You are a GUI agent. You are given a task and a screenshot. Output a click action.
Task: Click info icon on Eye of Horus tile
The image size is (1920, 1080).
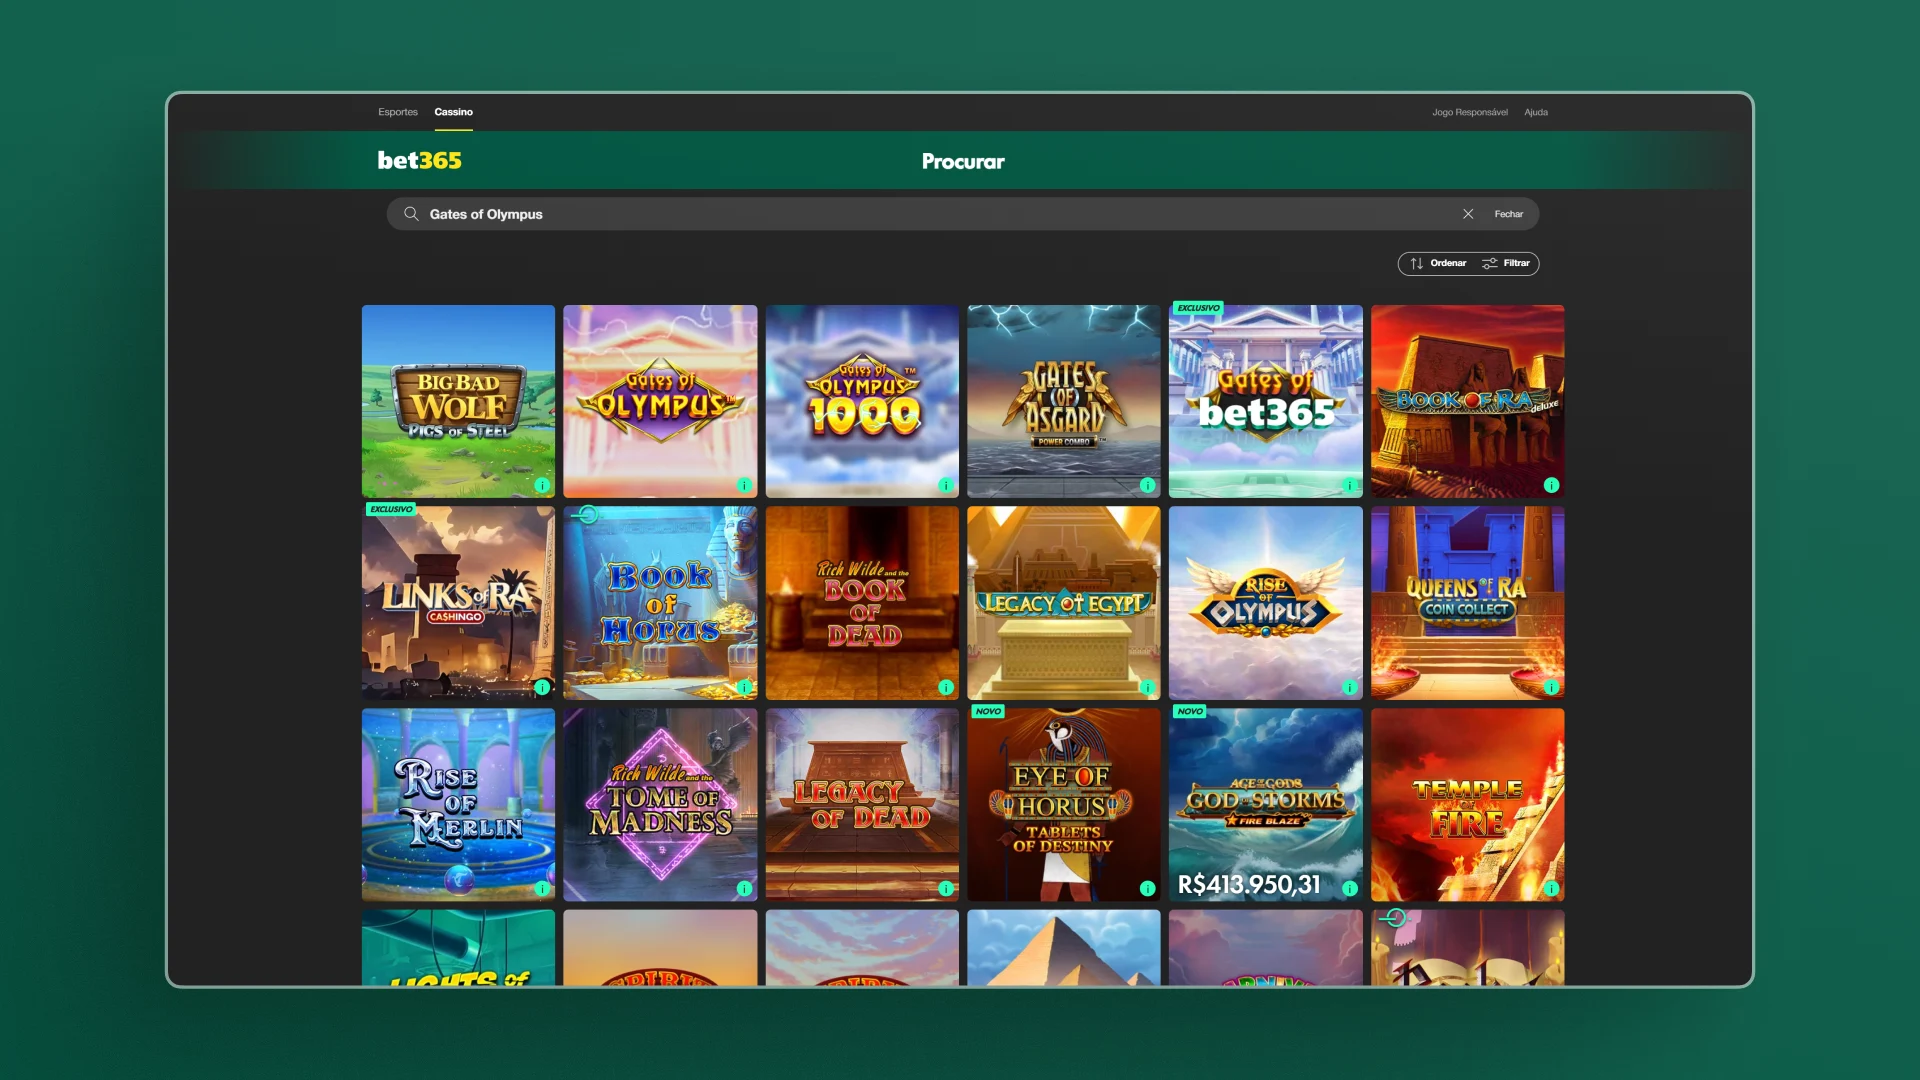click(1147, 888)
